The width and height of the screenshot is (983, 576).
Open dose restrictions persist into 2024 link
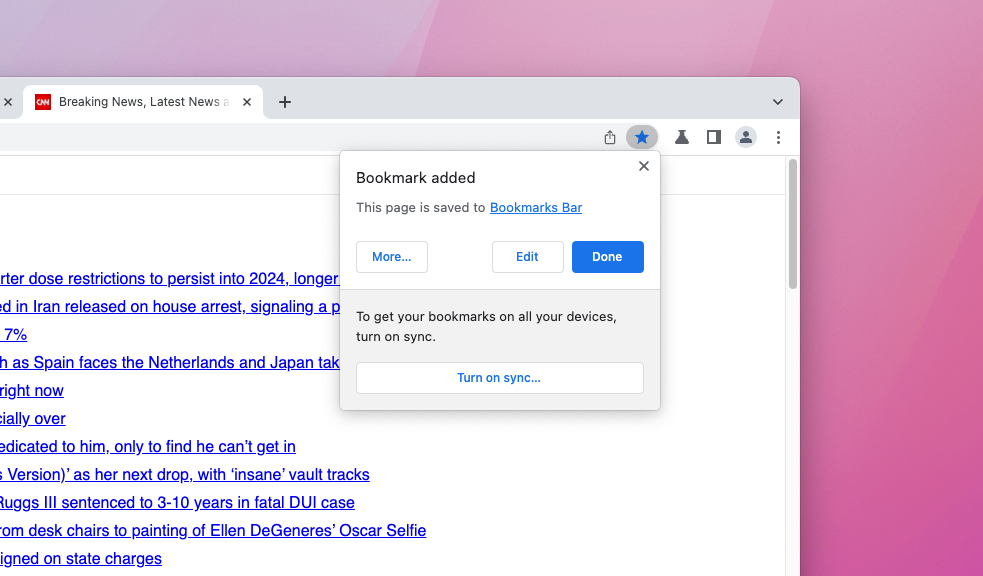click(x=169, y=278)
